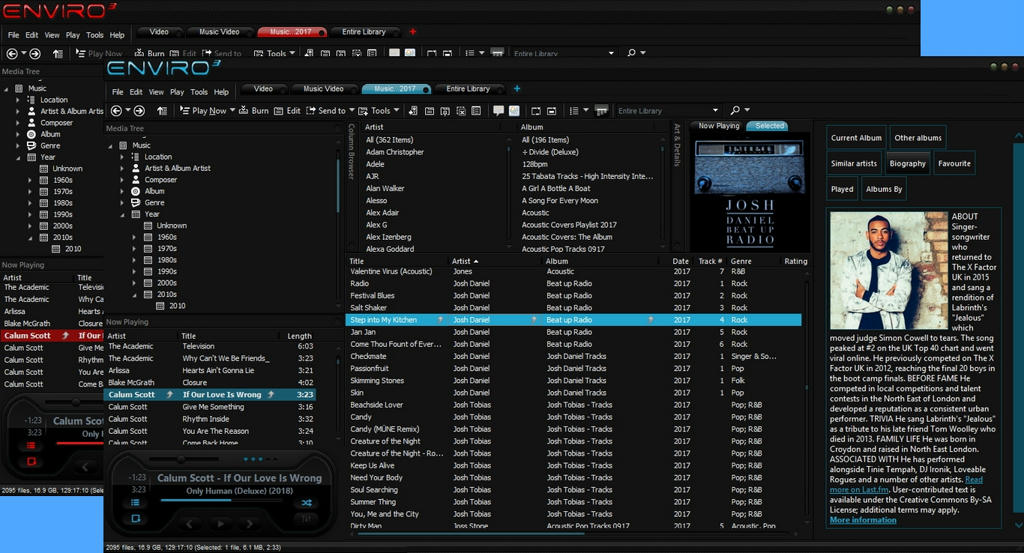
Task: Click the picture thumbnail icon in front toolbar
Action: 515,111
